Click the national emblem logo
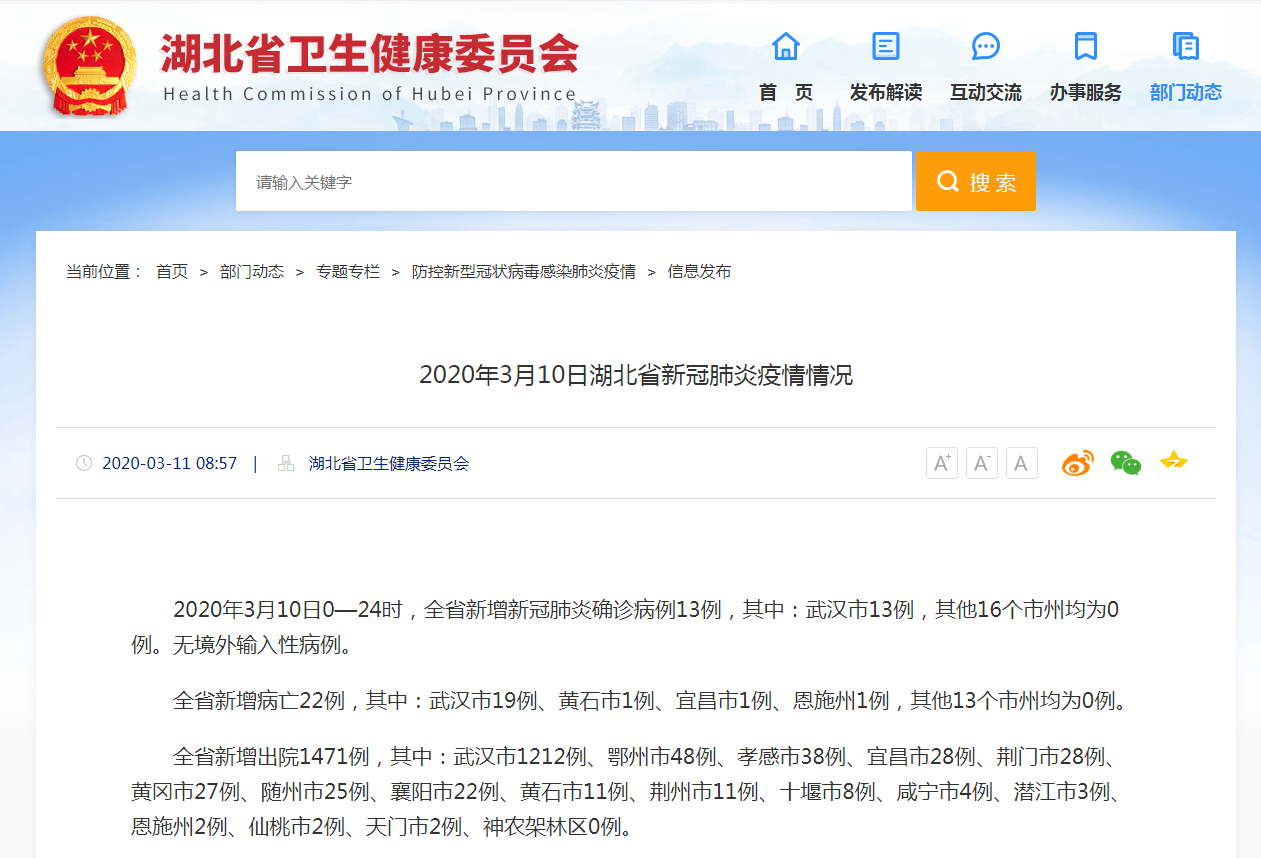1261x858 pixels. click(90, 65)
